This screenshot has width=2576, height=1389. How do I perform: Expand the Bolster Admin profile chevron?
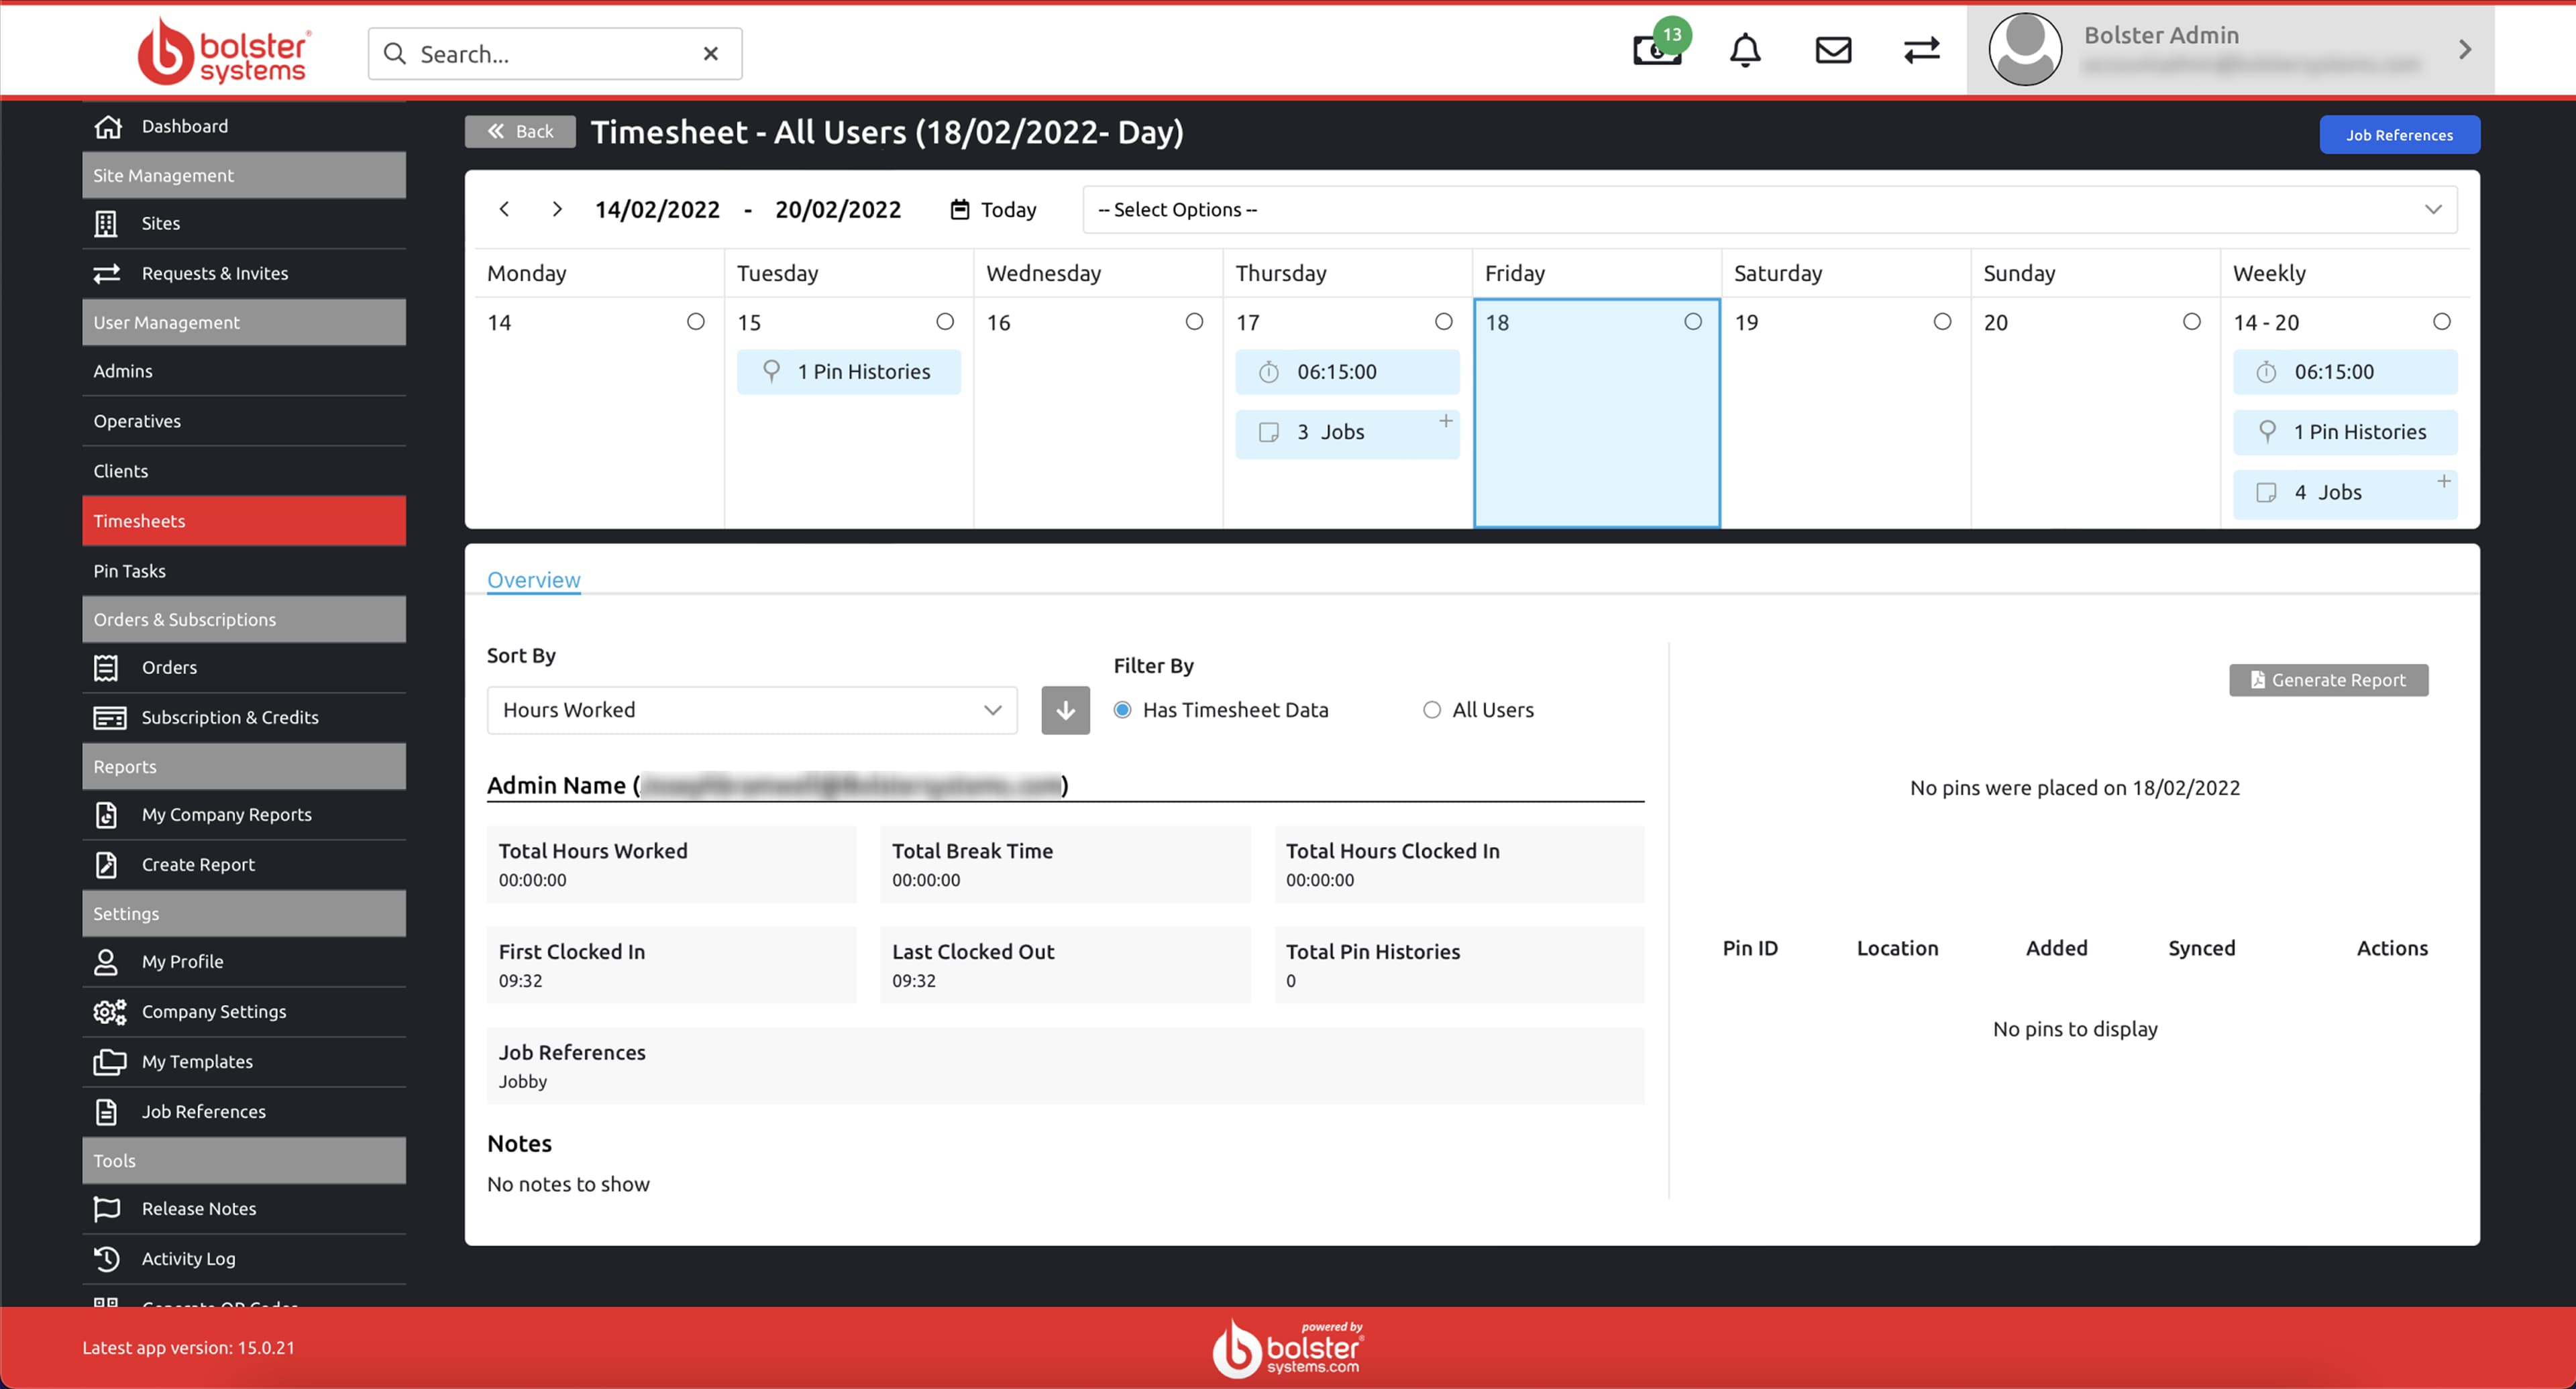[x=2464, y=49]
